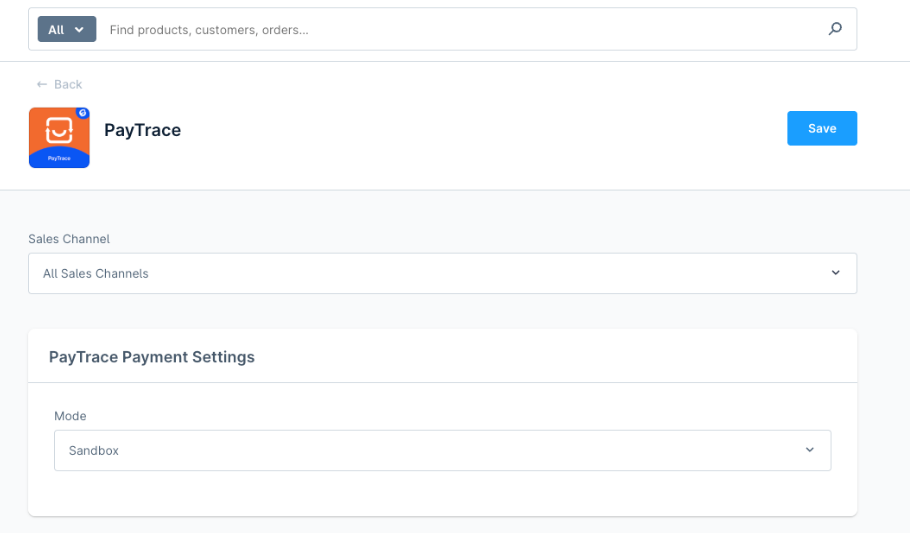Screen dimensions: 910x533
Task: Click the smiley bag symbol in the logo
Action: pyautogui.click(x=59, y=131)
